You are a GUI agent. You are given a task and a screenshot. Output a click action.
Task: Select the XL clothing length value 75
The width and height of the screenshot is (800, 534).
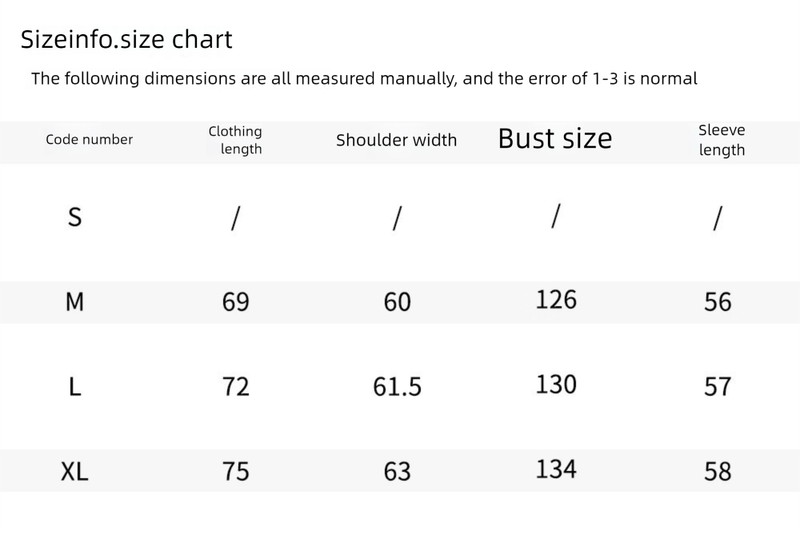click(236, 472)
